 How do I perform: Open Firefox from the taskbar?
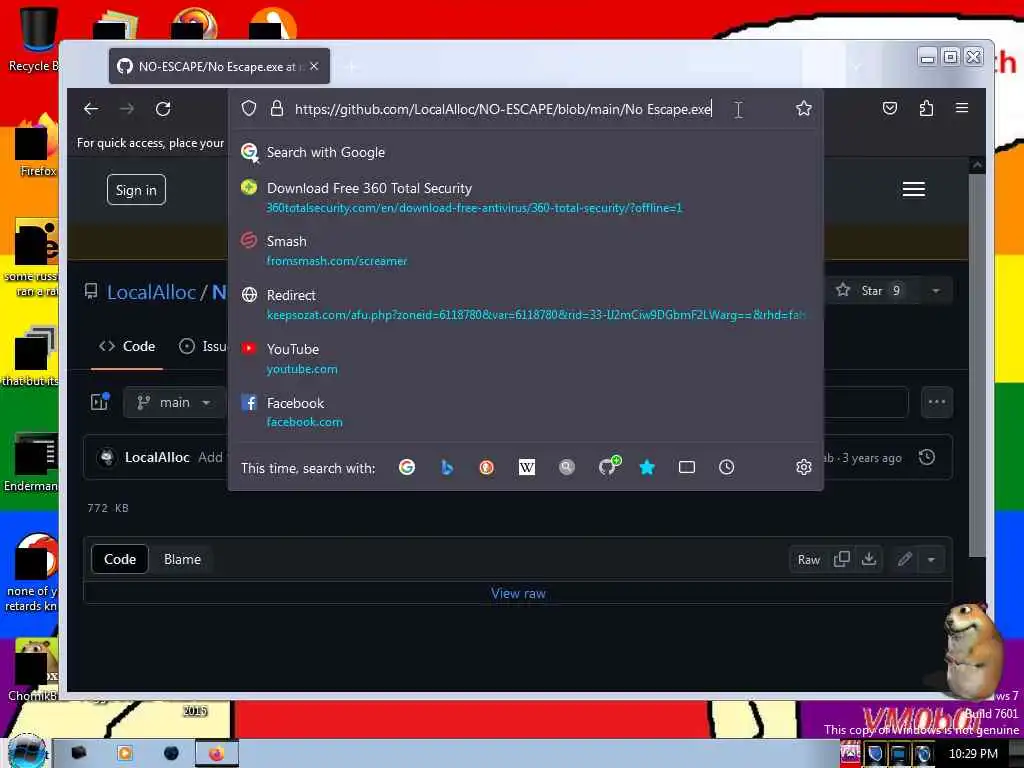click(x=217, y=753)
